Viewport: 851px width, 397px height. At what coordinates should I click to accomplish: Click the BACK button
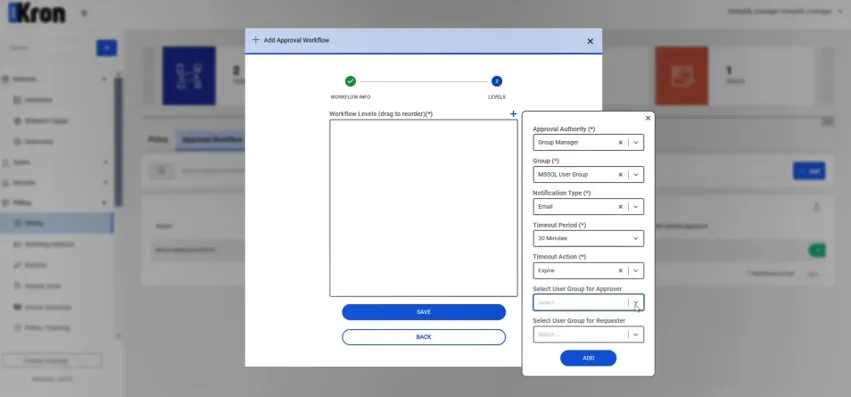tap(423, 337)
